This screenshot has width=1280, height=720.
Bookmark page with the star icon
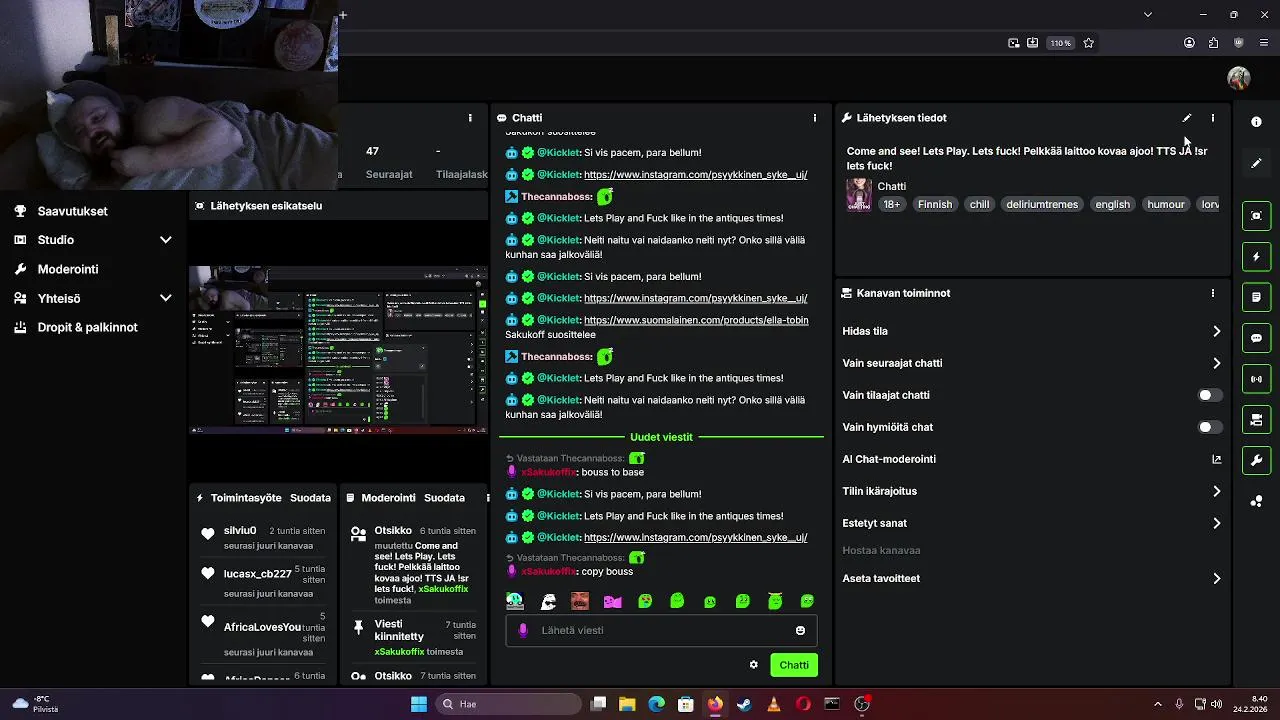click(x=1089, y=43)
